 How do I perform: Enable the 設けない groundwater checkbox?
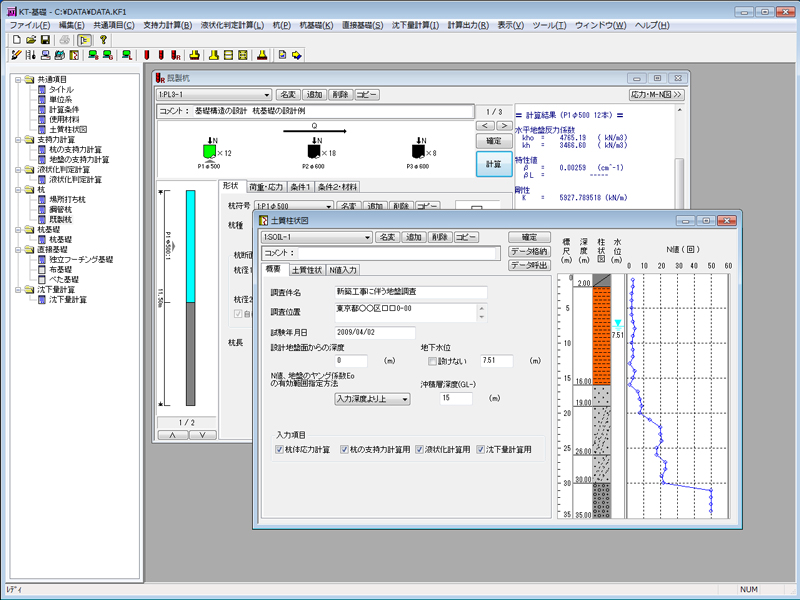click(432, 361)
